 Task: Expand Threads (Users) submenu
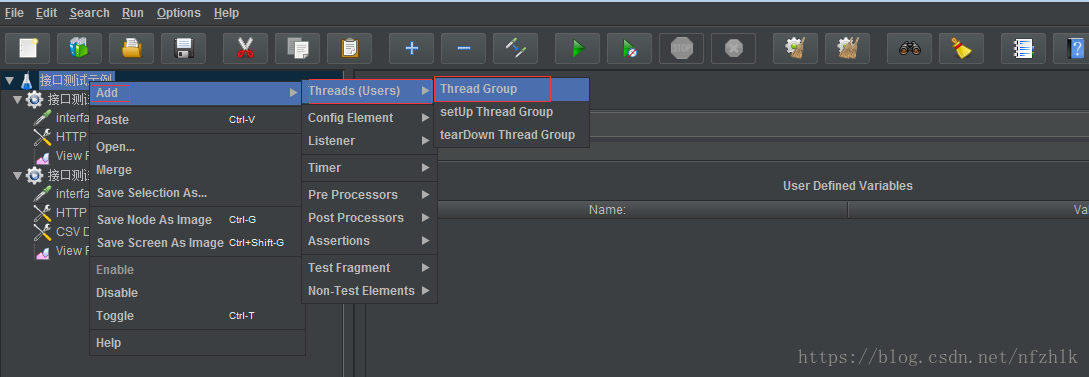coord(369,91)
